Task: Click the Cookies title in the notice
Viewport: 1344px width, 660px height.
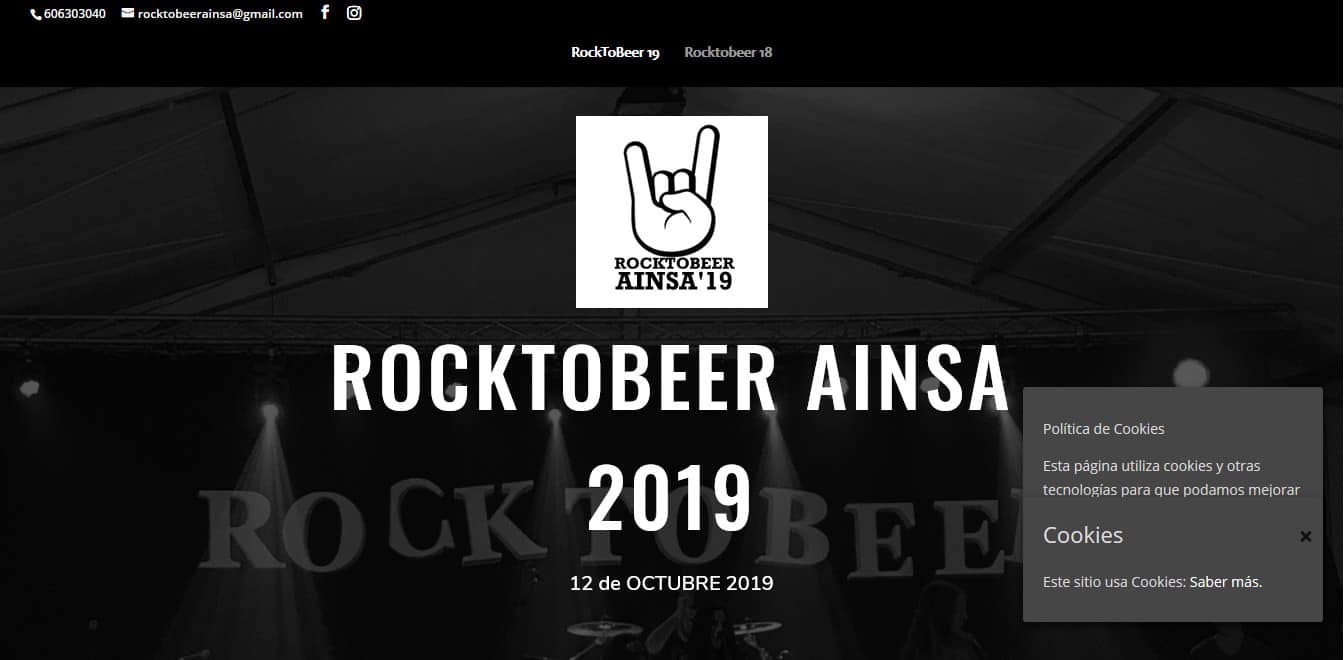Action: (x=1083, y=535)
